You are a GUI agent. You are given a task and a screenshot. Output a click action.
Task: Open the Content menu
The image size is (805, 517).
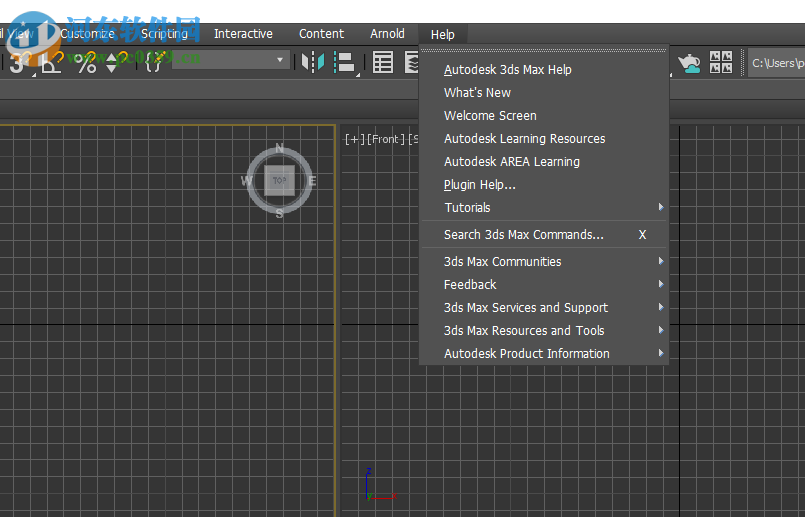click(321, 34)
